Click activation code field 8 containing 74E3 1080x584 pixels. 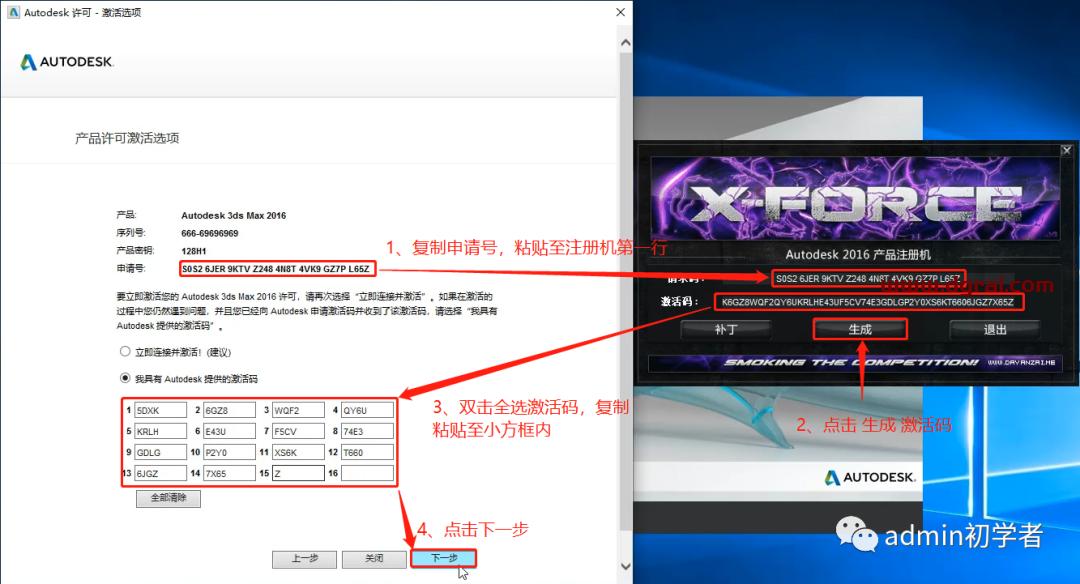pos(367,432)
